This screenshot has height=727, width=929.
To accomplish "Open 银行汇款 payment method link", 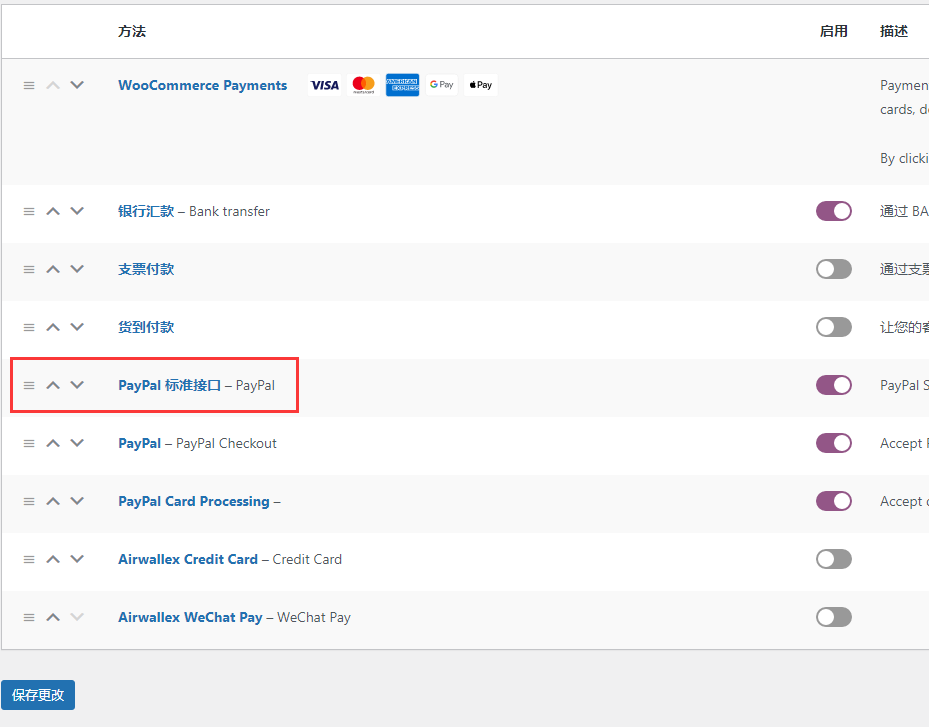I will pos(146,212).
